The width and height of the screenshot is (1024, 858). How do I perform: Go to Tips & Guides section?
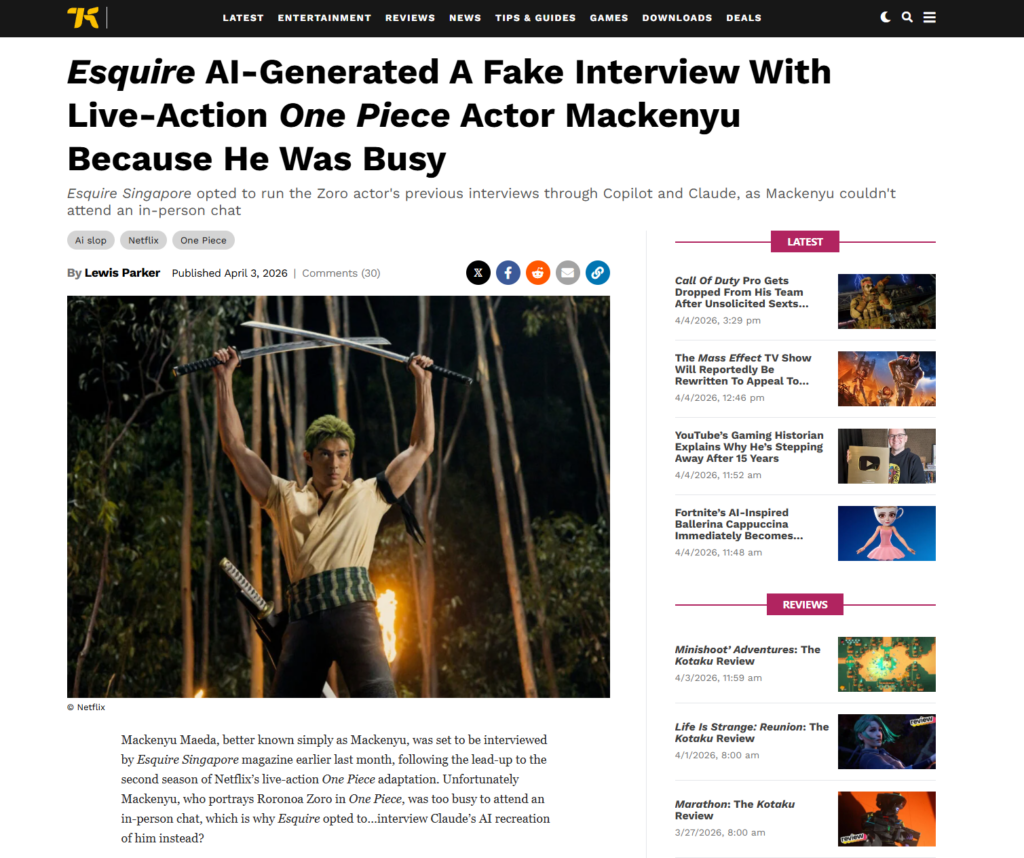pyautogui.click(x=535, y=18)
